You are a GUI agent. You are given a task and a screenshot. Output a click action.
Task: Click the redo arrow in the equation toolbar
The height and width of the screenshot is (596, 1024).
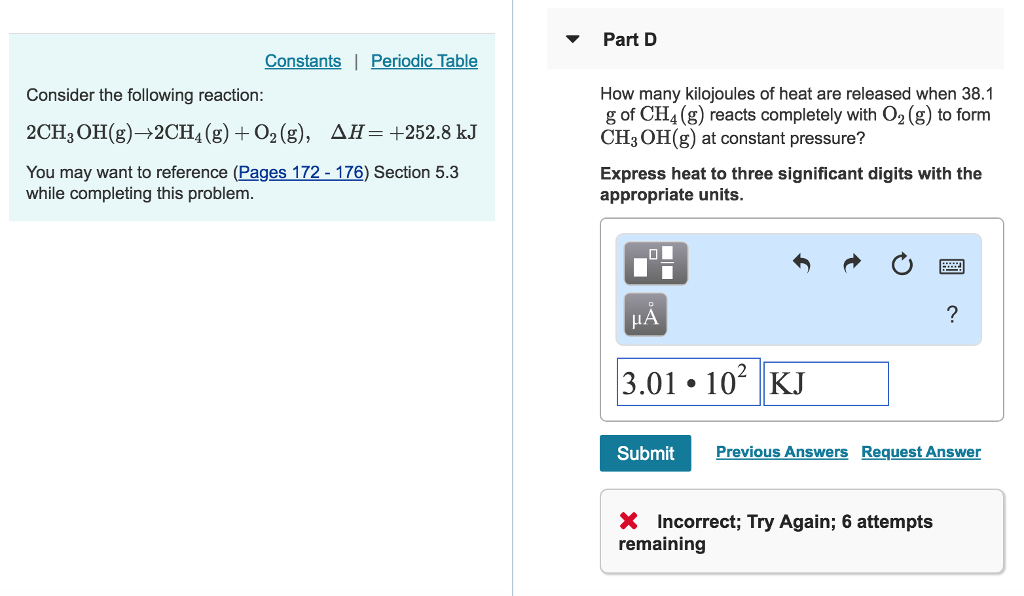[x=851, y=263]
